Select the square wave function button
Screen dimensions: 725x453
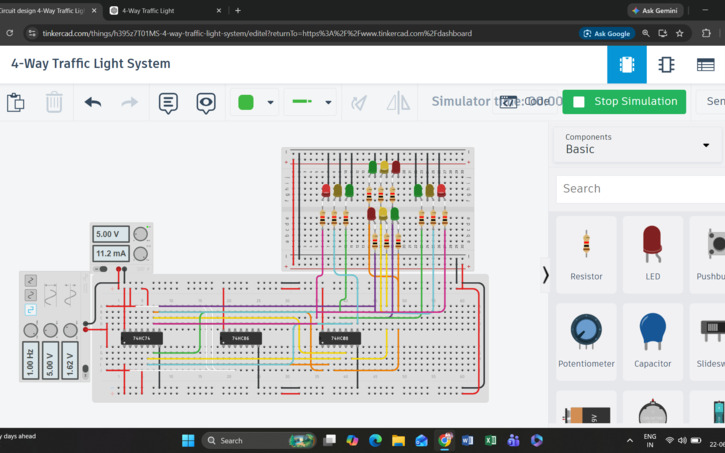click(31, 309)
